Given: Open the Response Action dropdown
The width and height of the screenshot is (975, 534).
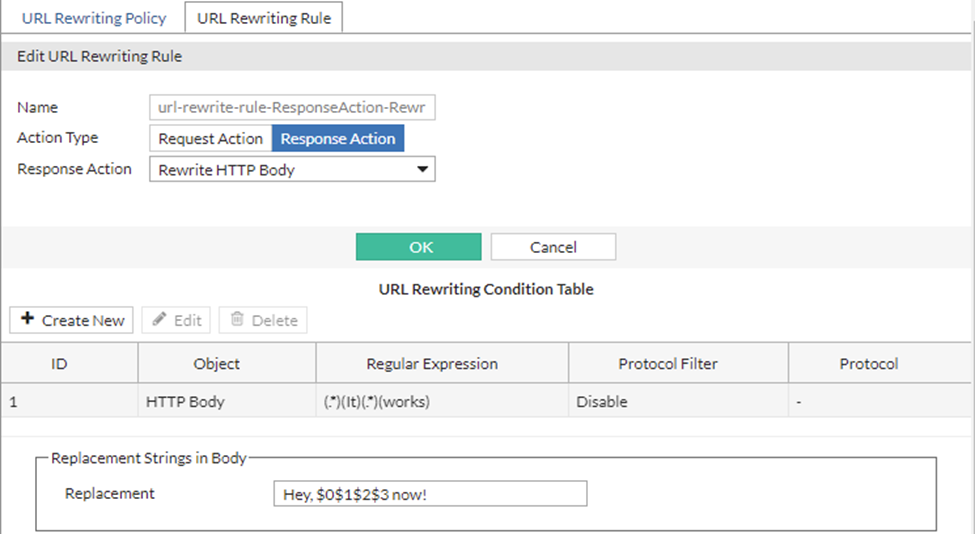Looking at the screenshot, I should (x=292, y=170).
